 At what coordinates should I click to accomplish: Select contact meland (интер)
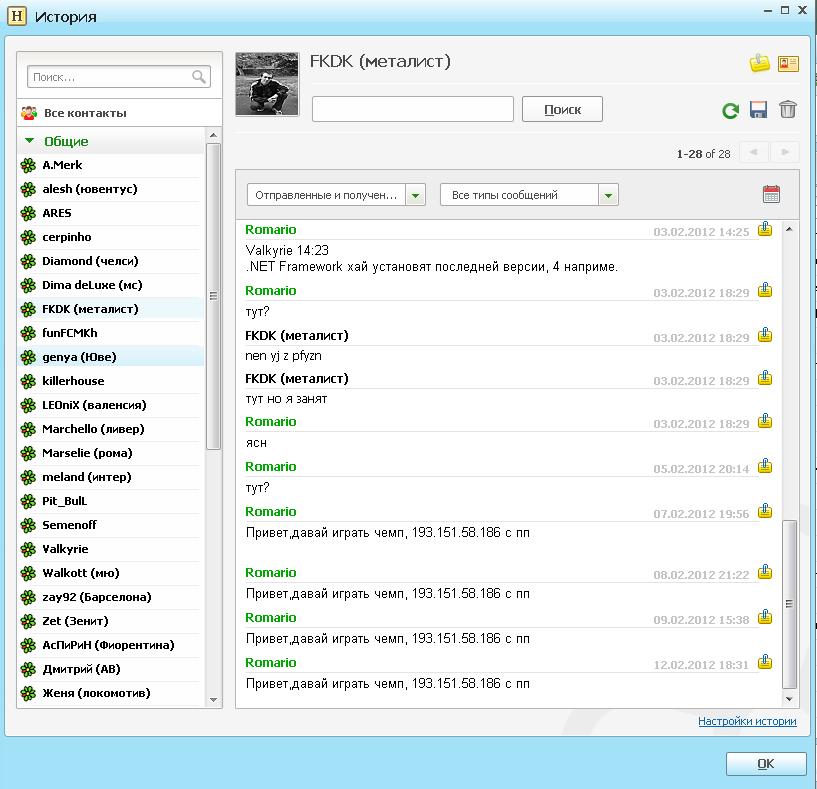click(110, 477)
